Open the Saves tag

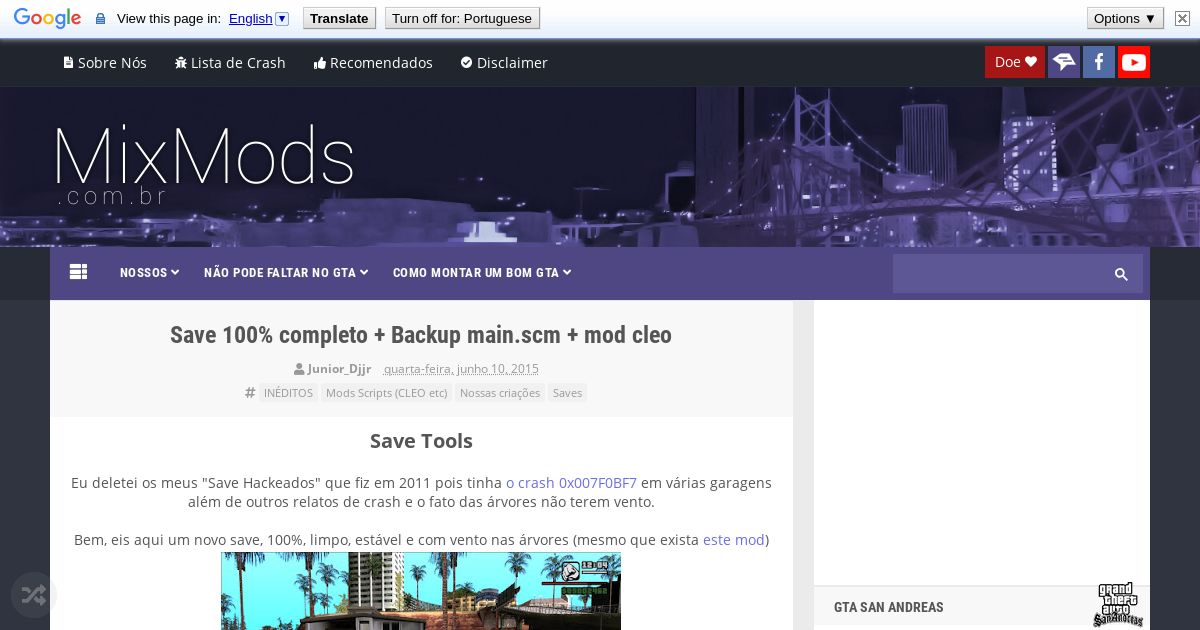pyautogui.click(x=567, y=393)
